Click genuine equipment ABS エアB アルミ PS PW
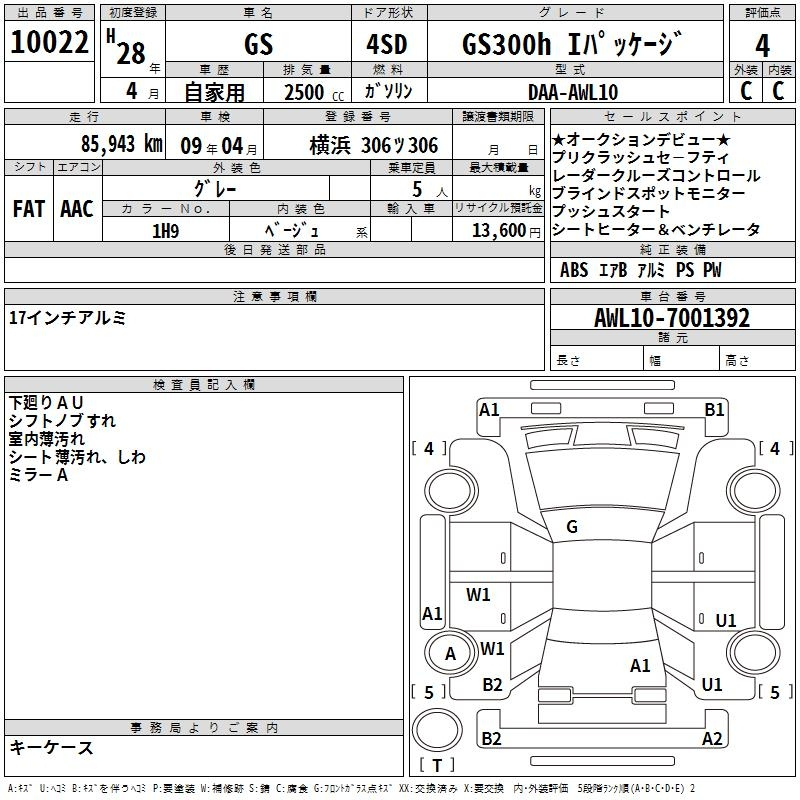 641,270
